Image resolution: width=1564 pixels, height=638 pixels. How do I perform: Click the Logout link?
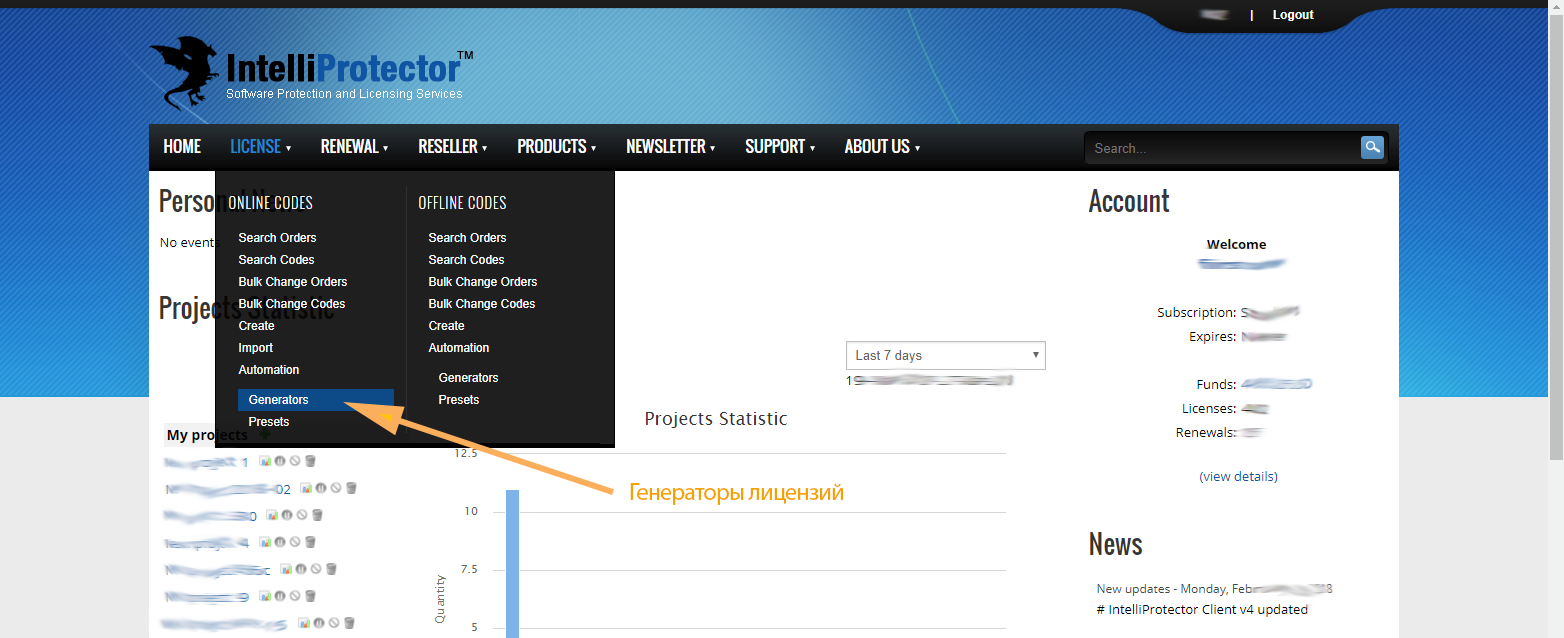1293,15
